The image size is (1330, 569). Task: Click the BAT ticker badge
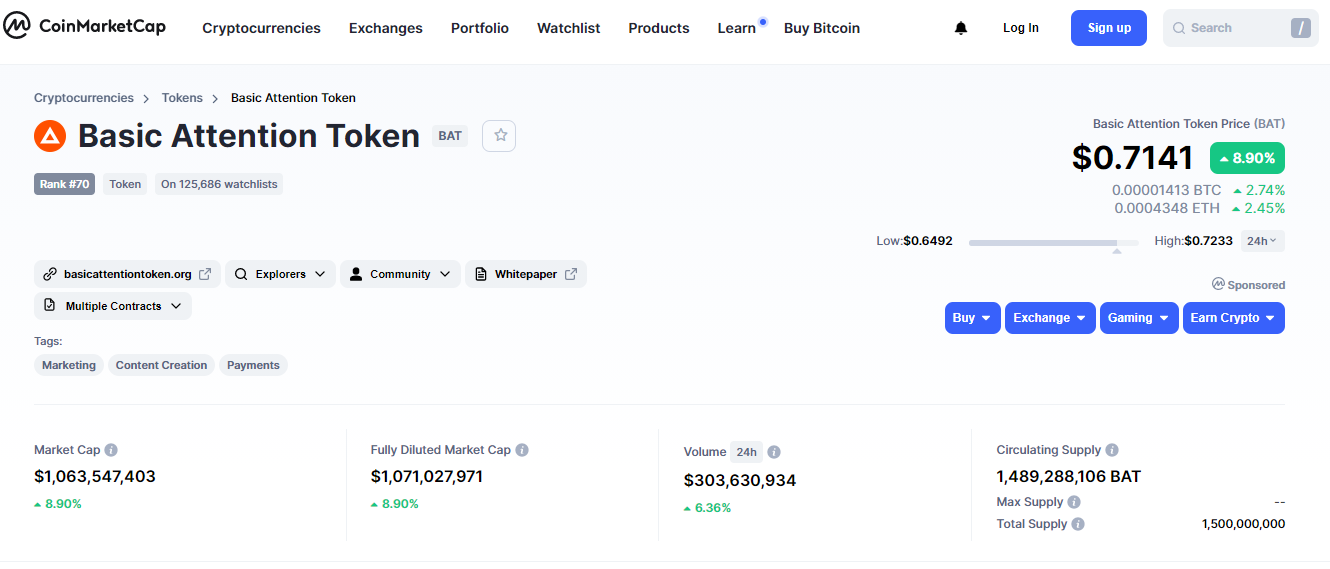[450, 136]
